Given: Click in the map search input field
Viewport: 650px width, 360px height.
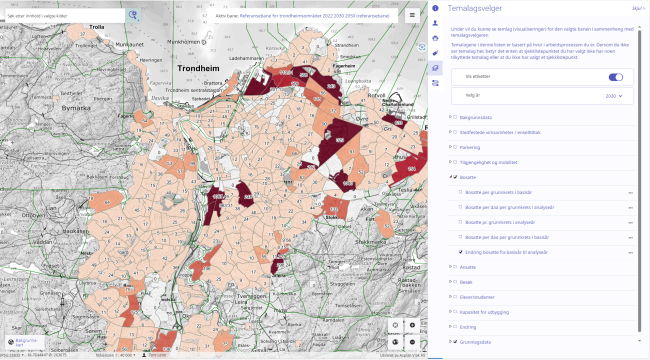Looking at the screenshot, I should point(65,16).
